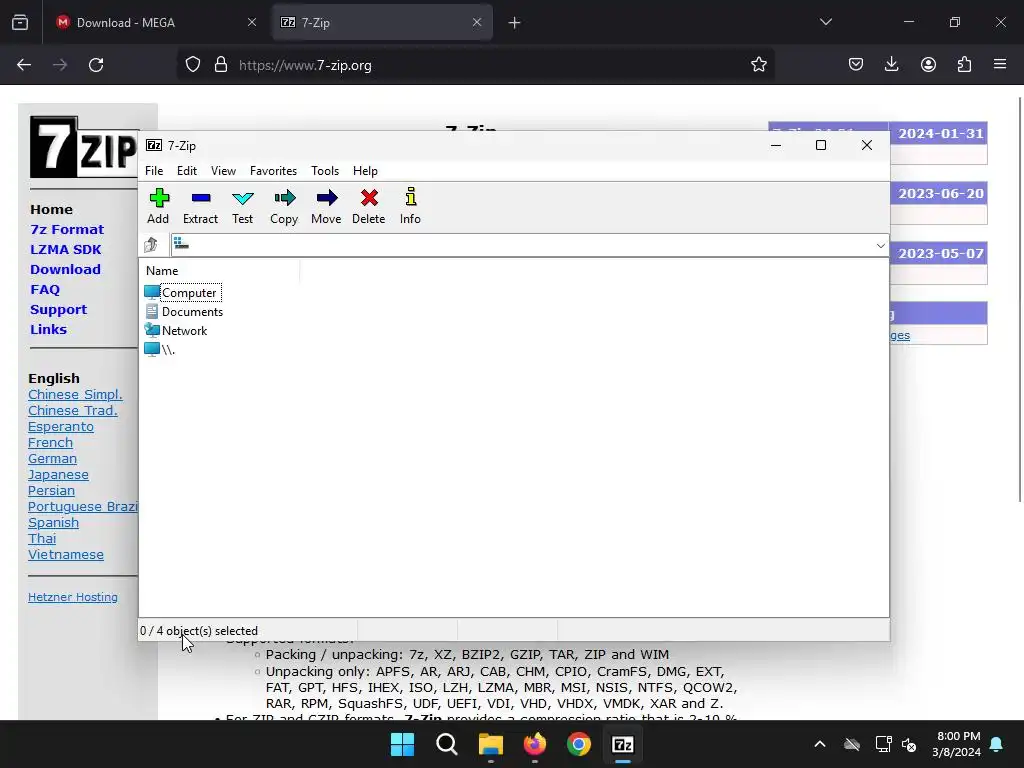Click the site security padlock icon
The width and height of the screenshot is (1024, 768).
pyautogui.click(x=221, y=65)
